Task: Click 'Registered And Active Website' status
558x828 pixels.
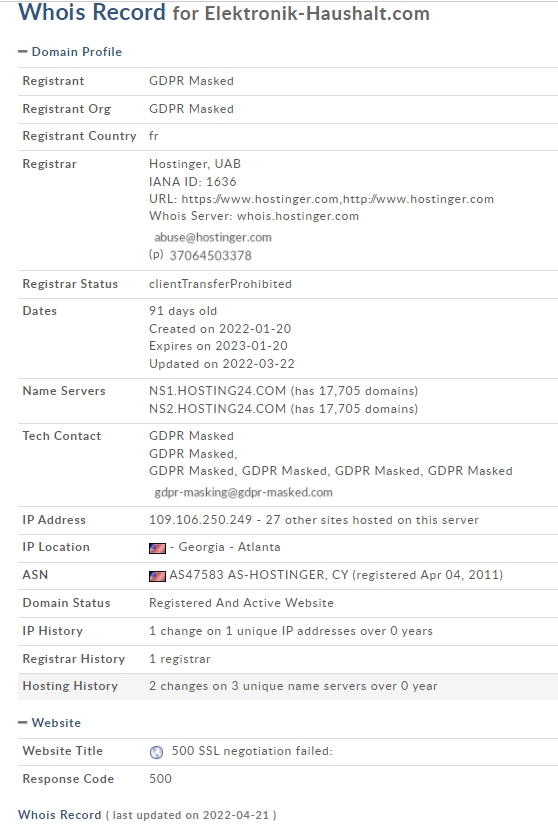Action: click(x=241, y=603)
